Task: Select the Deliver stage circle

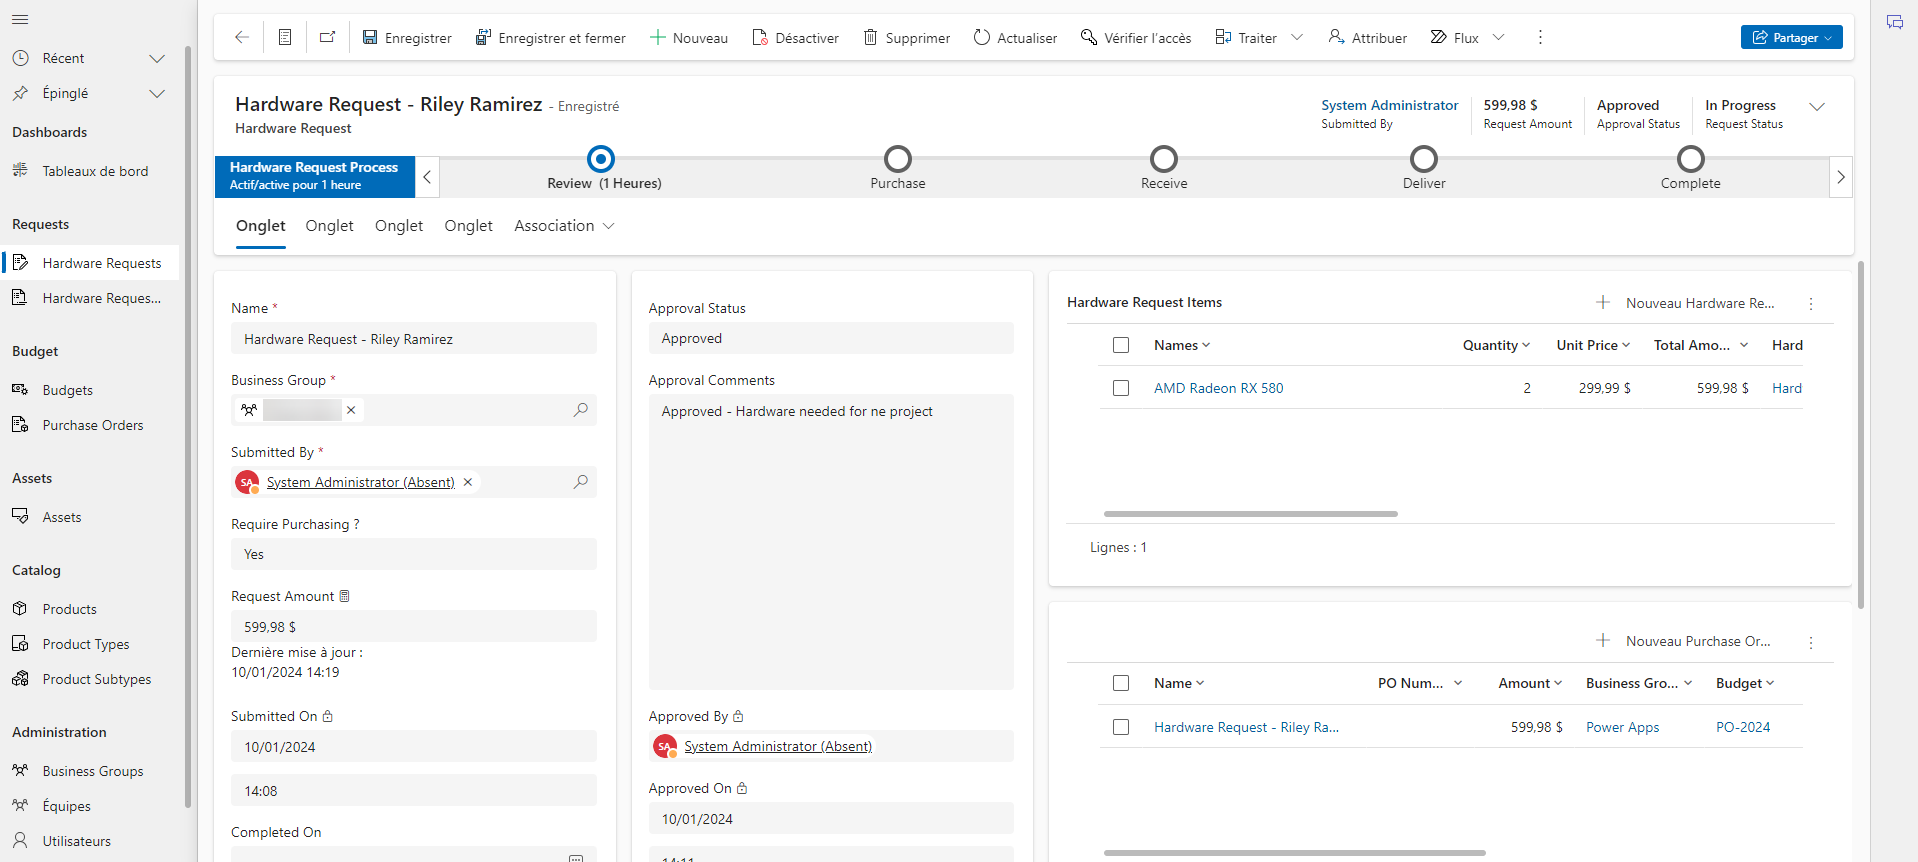Action: (x=1424, y=159)
